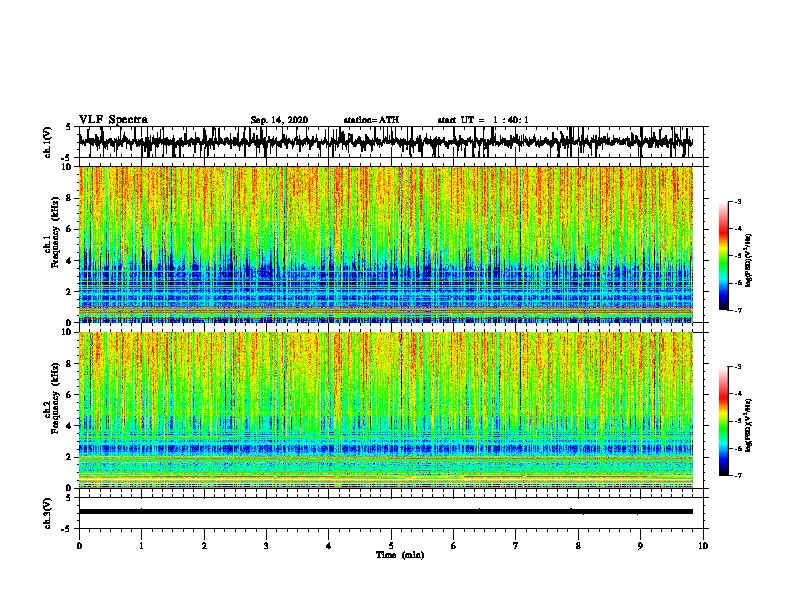
Task: Click the "1" tick on the time axis
Action: tap(141, 546)
